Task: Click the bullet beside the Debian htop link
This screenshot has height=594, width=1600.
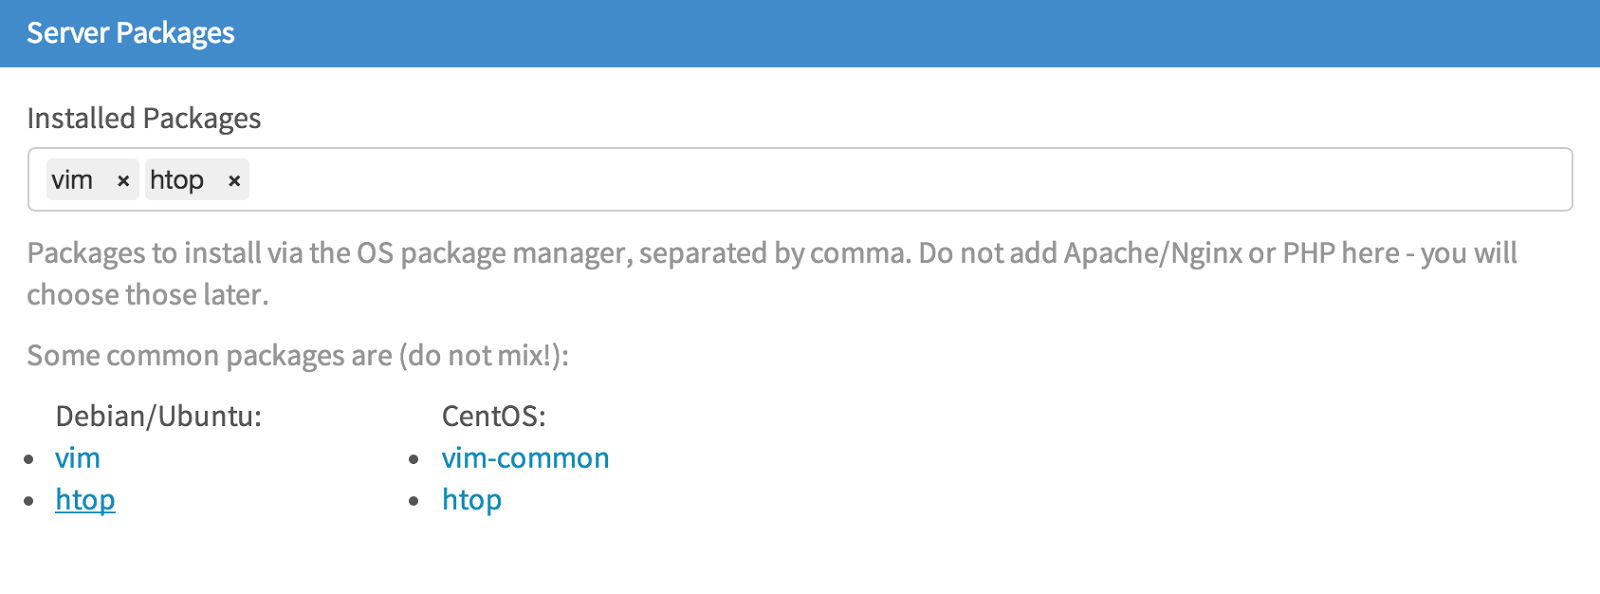Action: (29, 501)
